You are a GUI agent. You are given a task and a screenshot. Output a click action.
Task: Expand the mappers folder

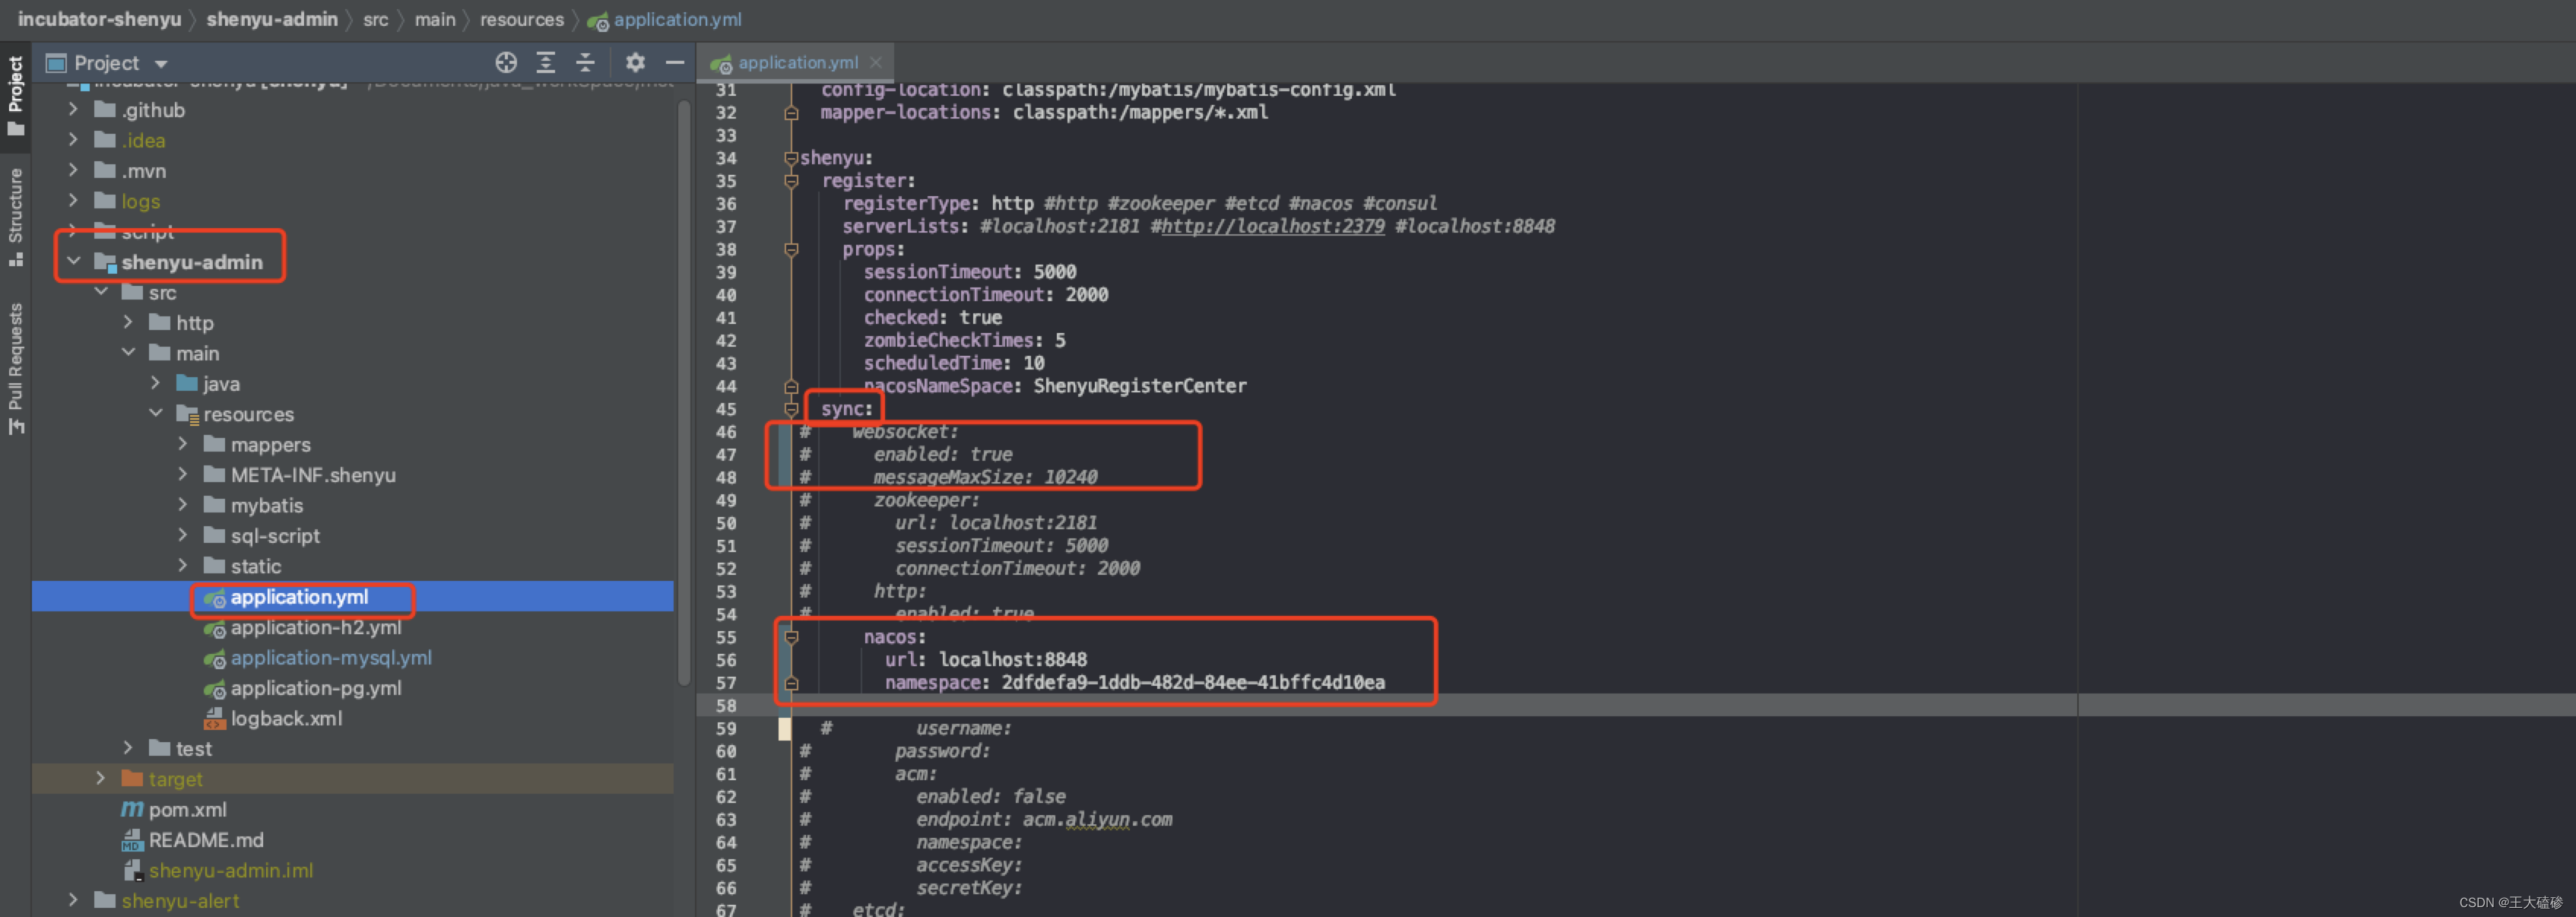pyautogui.click(x=182, y=444)
